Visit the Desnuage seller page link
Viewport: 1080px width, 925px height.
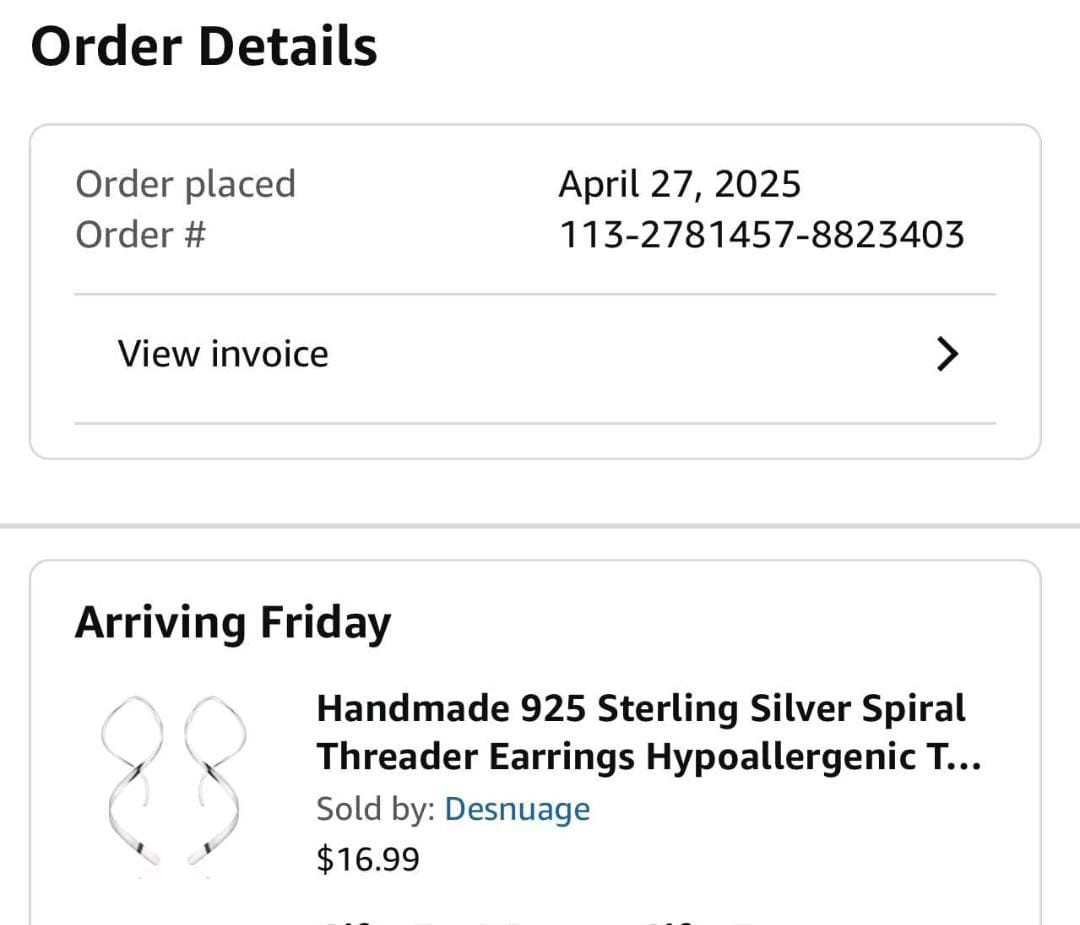tap(517, 809)
